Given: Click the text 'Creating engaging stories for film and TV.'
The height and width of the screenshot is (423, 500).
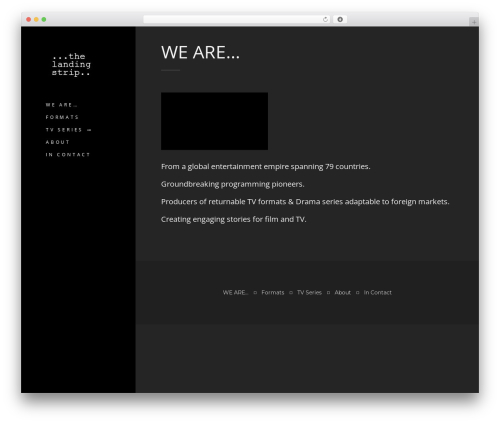Looking at the screenshot, I should [x=234, y=219].
